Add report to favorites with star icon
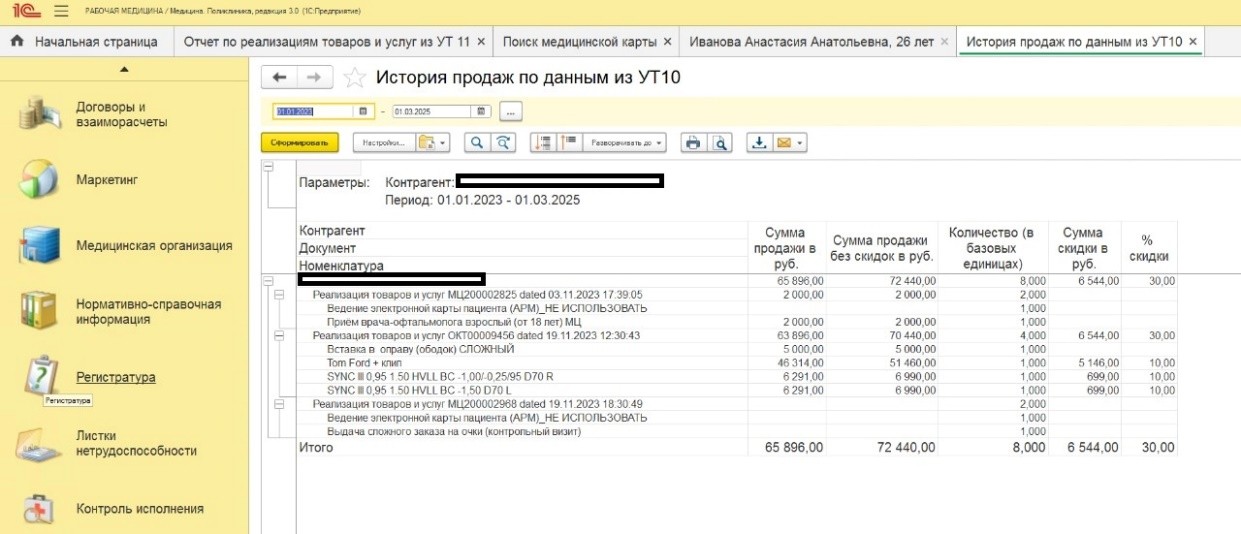 (354, 78)
